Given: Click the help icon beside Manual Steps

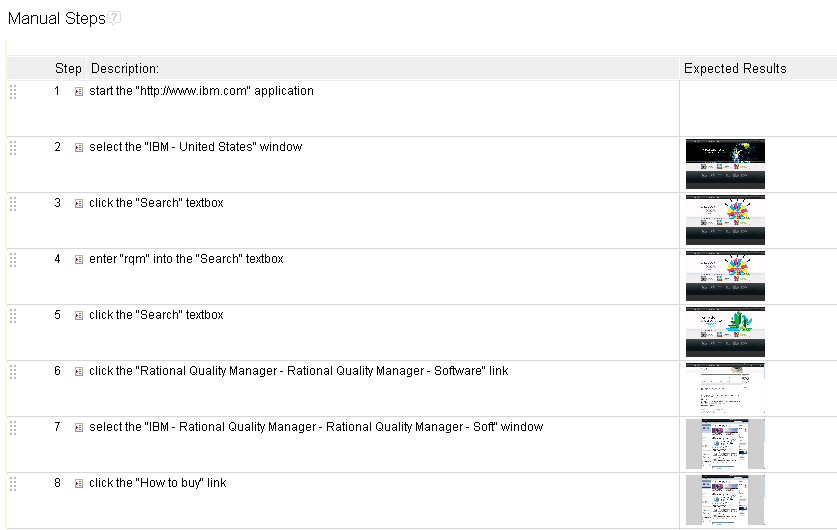Looking at the screenshot, I should point(114,19).
